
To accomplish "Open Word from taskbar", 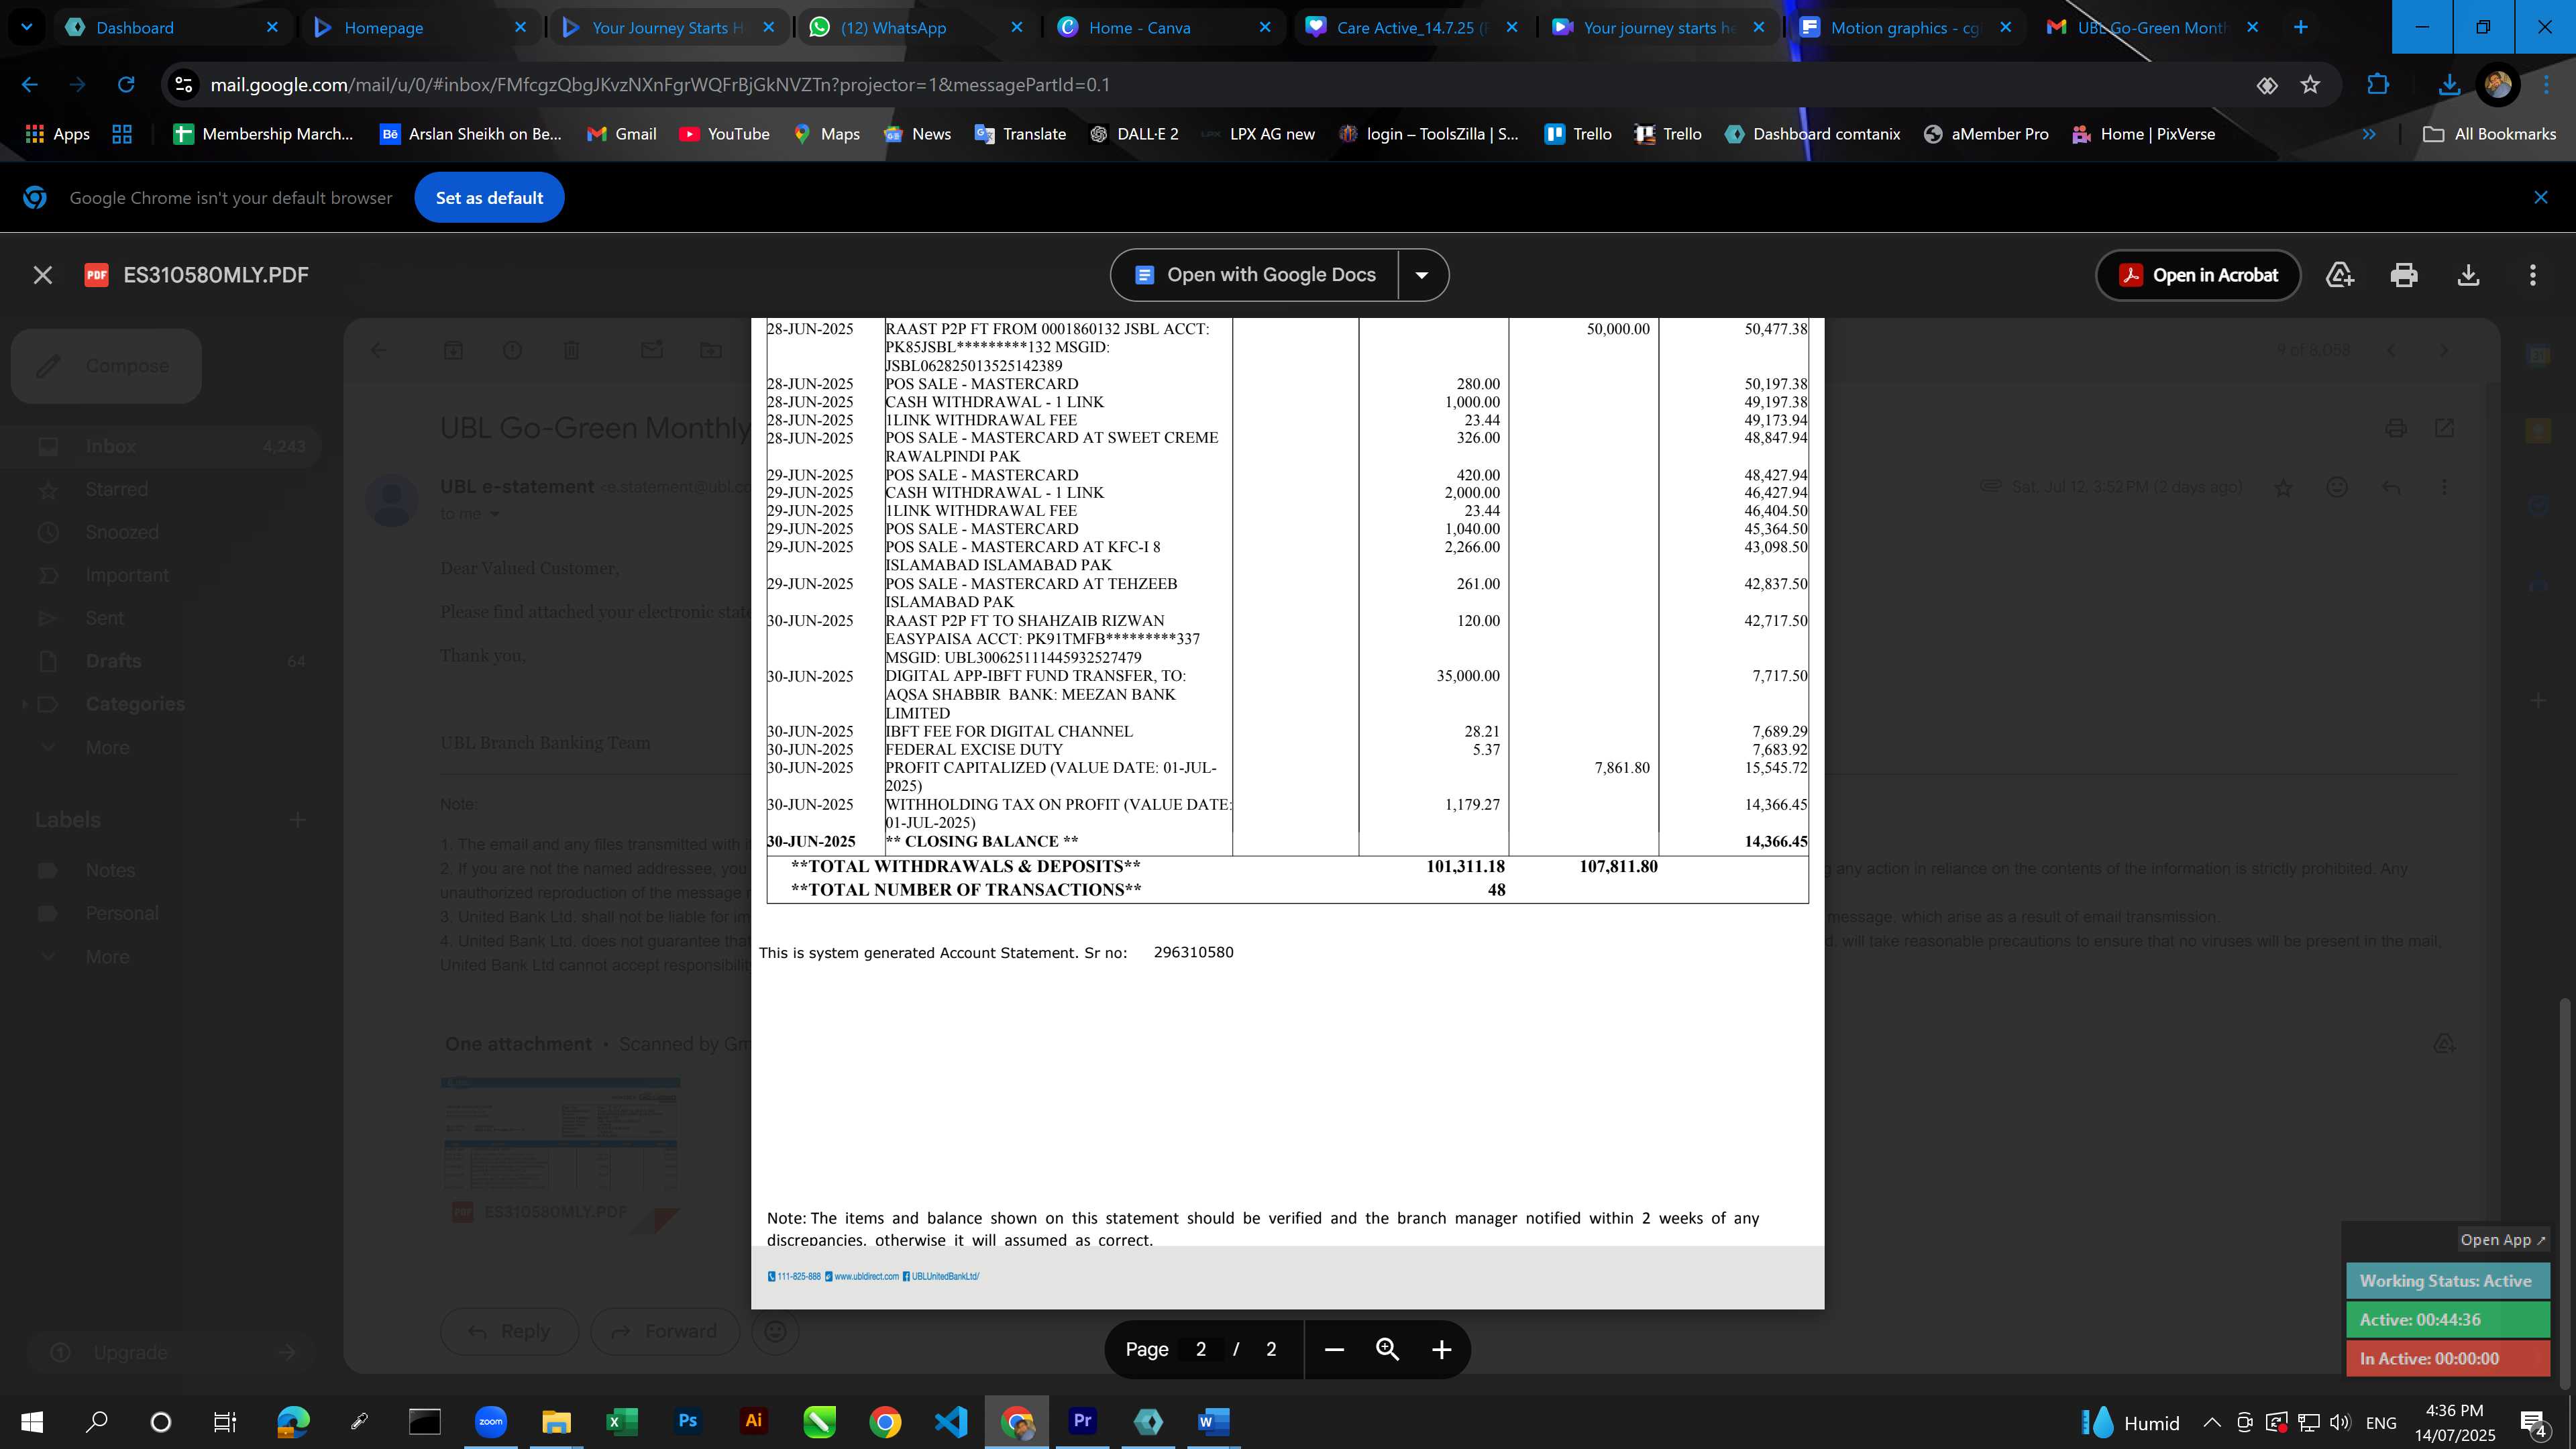I will [1213, 1422].
